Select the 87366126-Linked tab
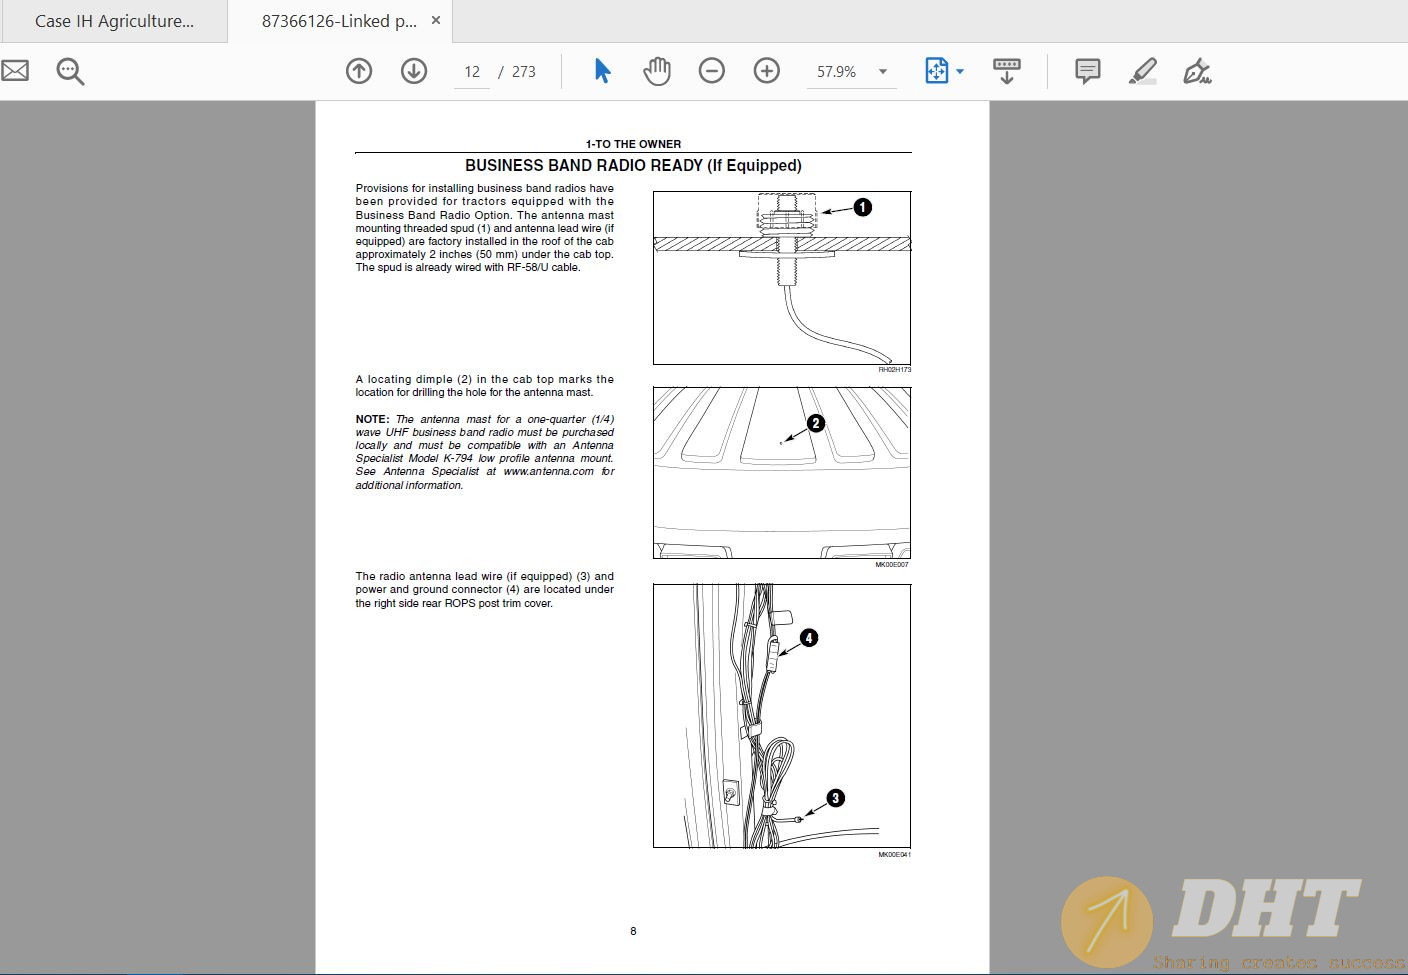Image resolution: width=1408 pixels, height=975 pixels. [x=339, y=21]
